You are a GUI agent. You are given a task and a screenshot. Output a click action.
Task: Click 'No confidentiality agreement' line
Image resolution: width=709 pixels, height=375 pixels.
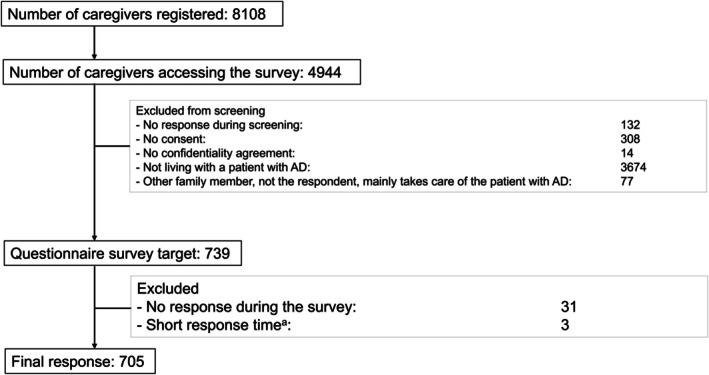pyautogui.click(x=215, y=153)
